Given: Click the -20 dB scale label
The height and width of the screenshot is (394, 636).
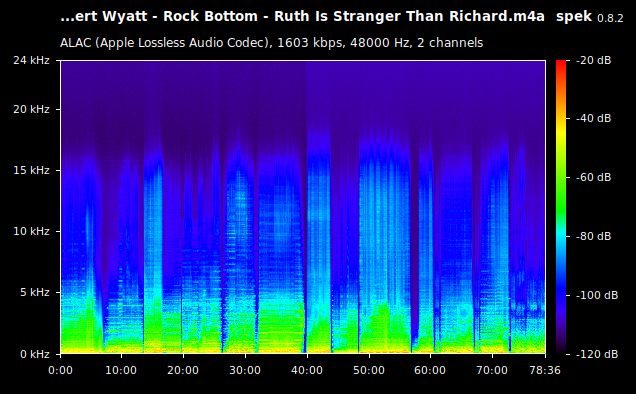Looking at the screenshot, I should click(593, 60).
